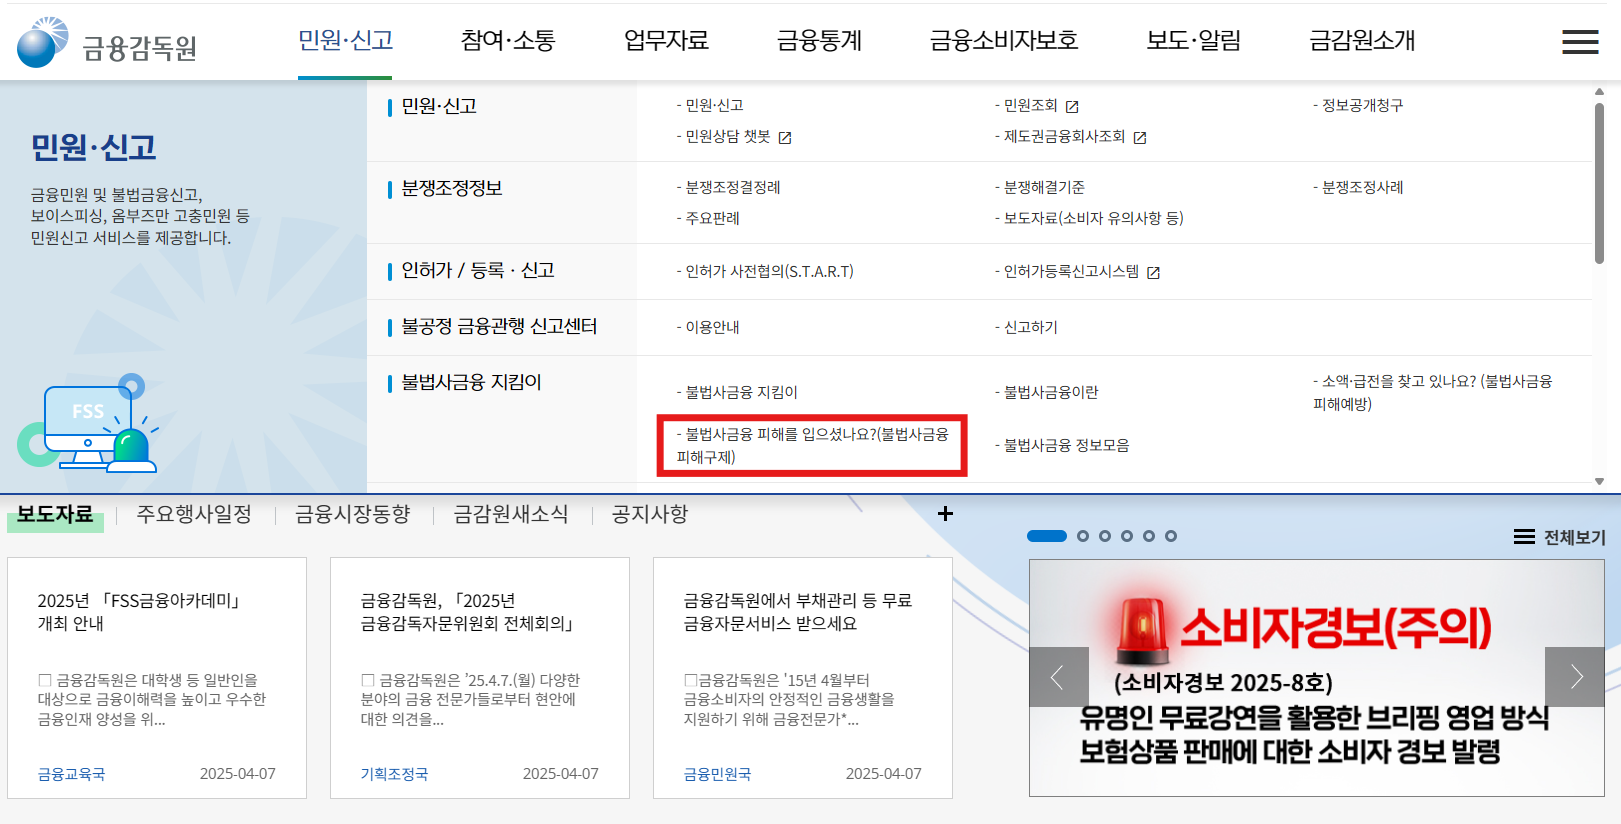Open the 참여·소통 top menu
This screenshot has height=824, width=1621.
tap(508, 40)
